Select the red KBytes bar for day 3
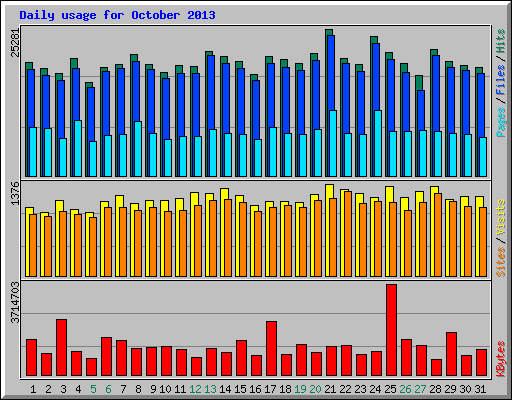Image resolution: width=512 pixels, height=400 pixels. click(61, 348)
